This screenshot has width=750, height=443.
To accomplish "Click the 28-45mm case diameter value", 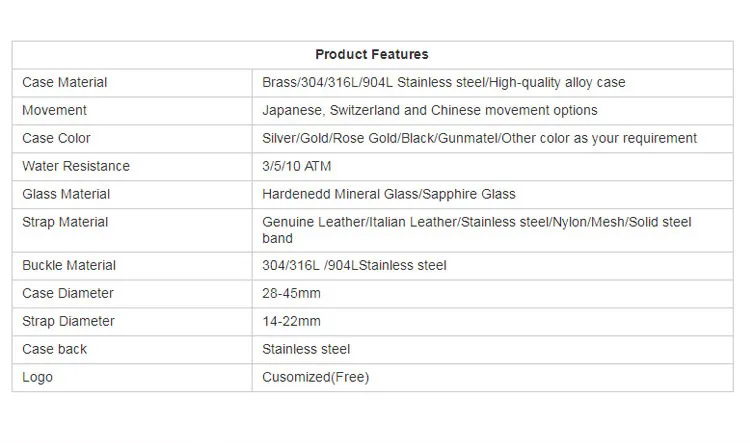I will (291, 293).
